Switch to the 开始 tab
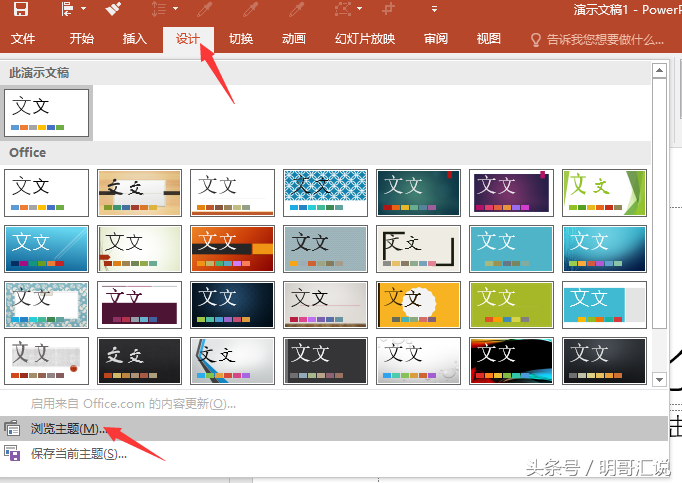This screenshot has height=483, width=682. (82, 39)
